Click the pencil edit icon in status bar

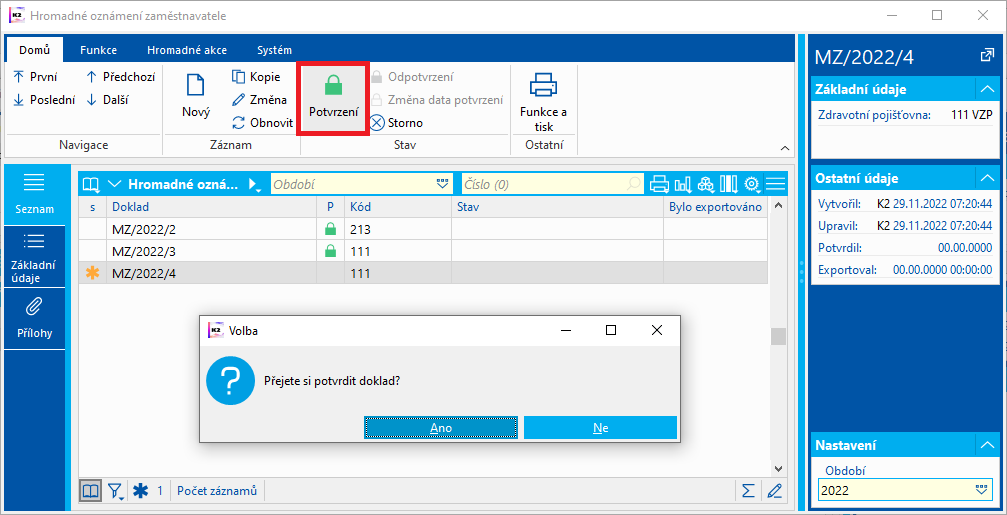pos(775,491)
